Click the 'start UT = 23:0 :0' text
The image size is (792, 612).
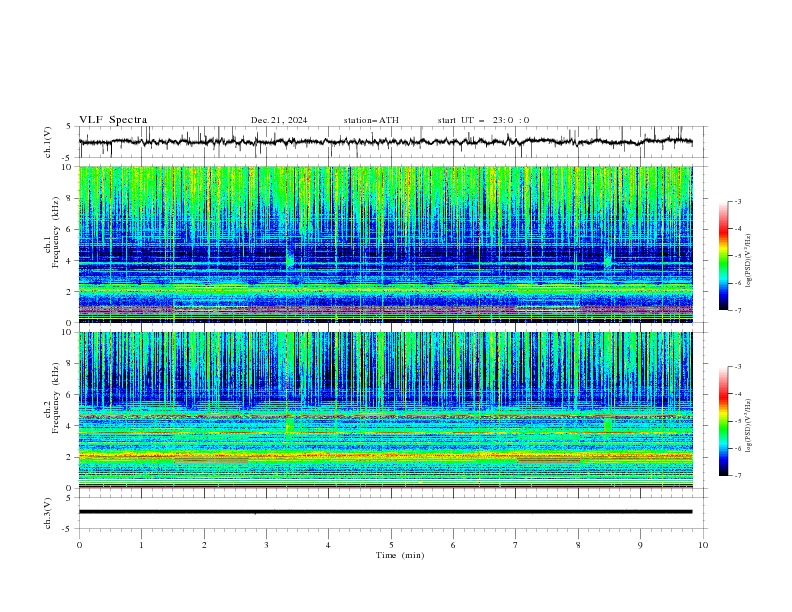click(483, 120)
